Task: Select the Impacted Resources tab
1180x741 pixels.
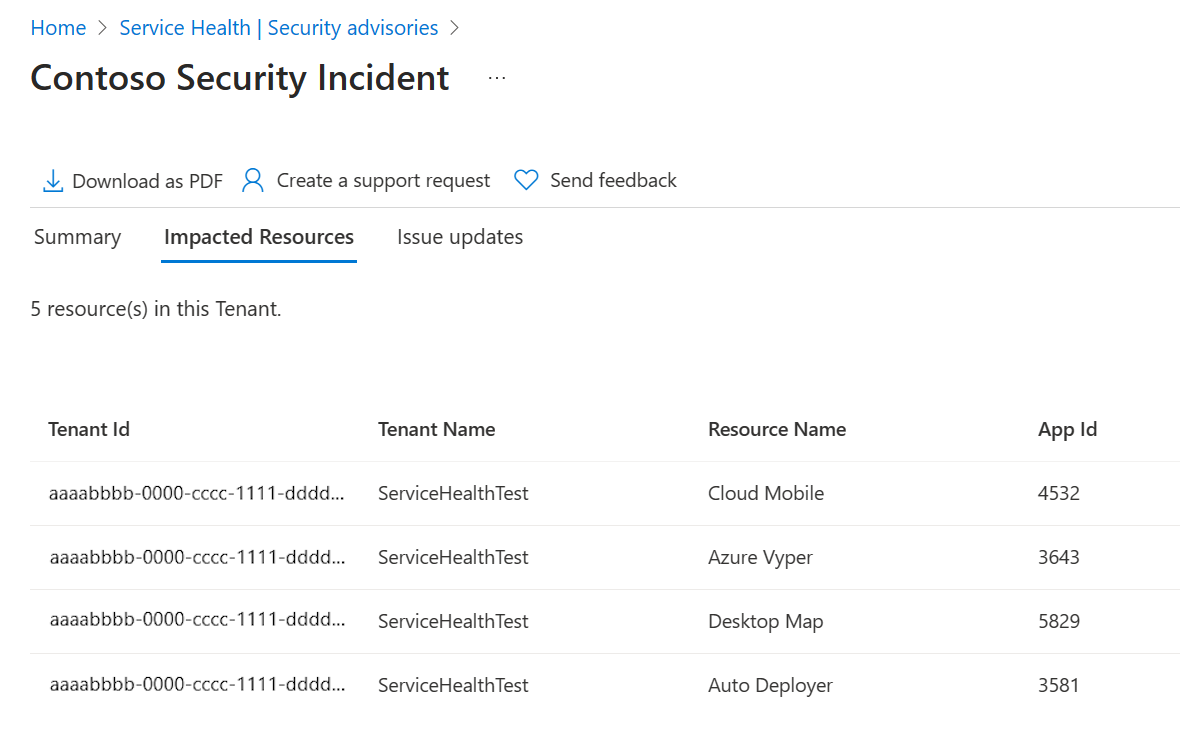Action: tap(259, 237)
